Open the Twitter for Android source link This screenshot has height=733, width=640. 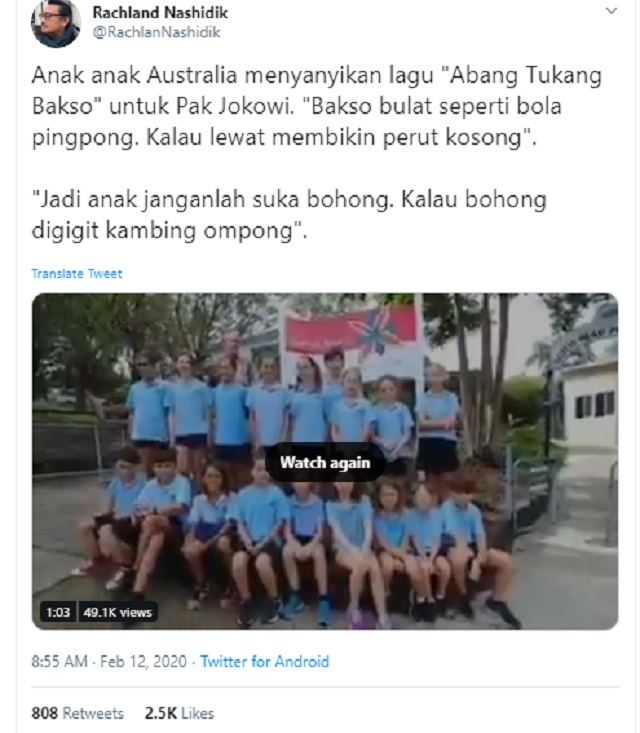click(265, 661)
